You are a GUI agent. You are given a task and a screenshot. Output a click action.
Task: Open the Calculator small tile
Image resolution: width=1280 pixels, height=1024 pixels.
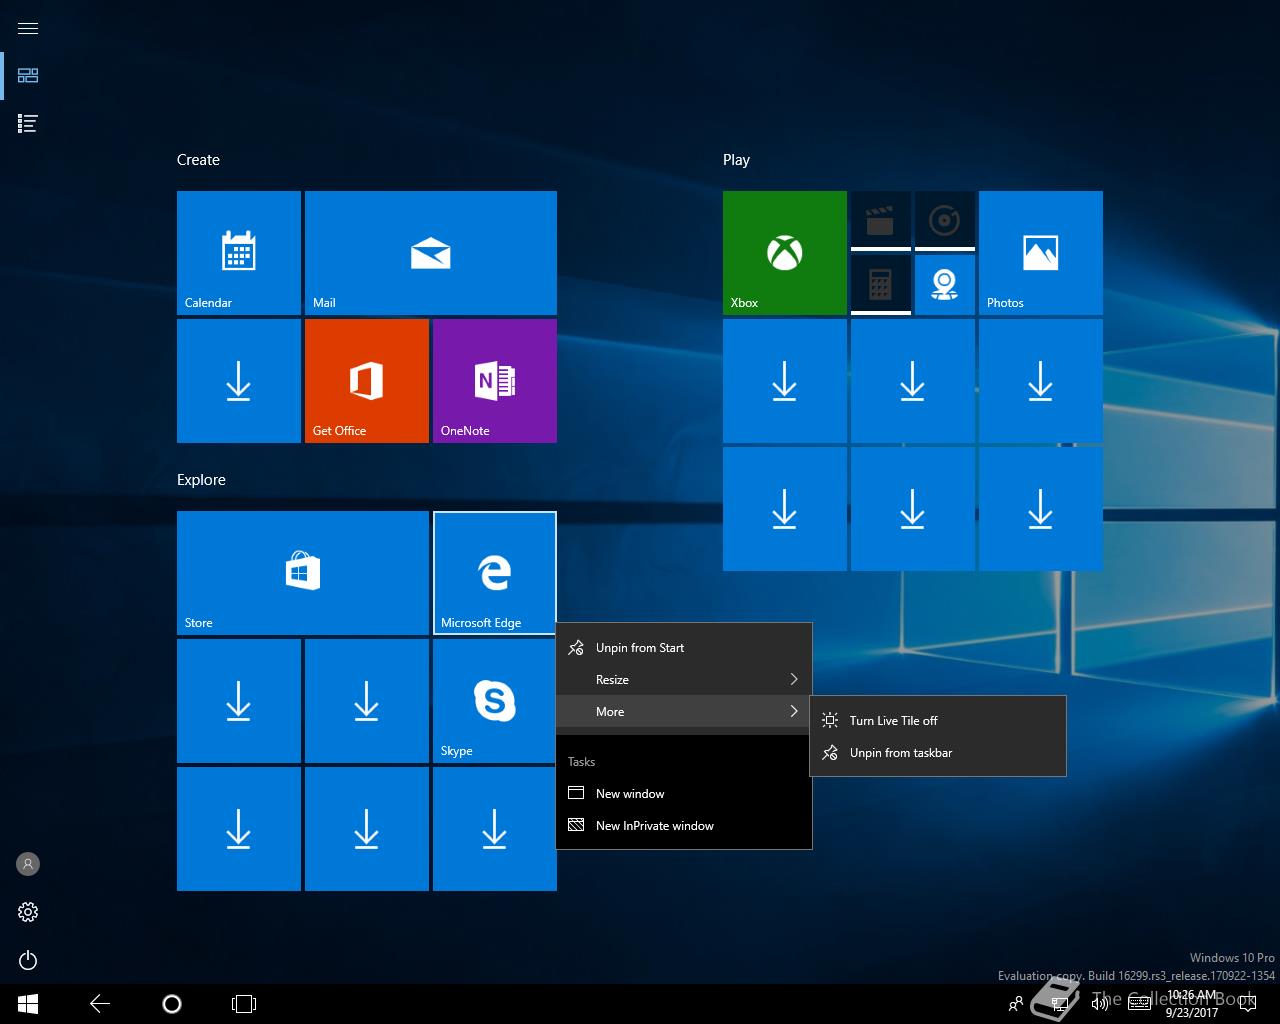[x=881, y=285]
